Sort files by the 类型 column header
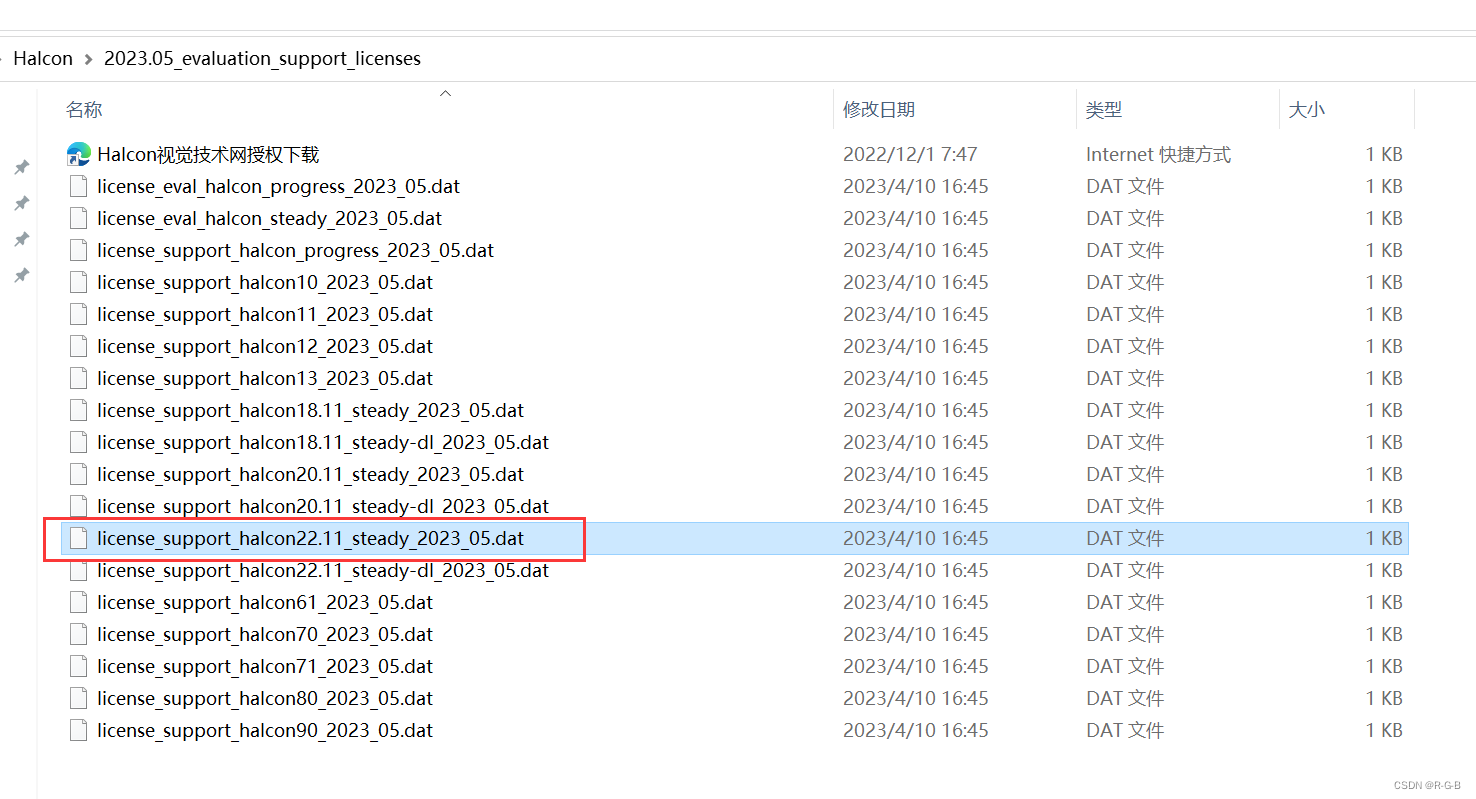The height and width of the screenshot is (799, 1476). click(x=1104, y=110)
